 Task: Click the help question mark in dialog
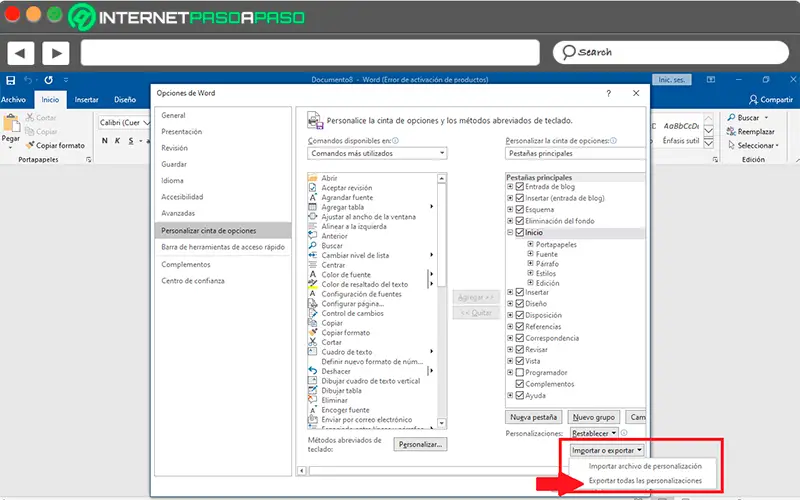tap(608, 93)
